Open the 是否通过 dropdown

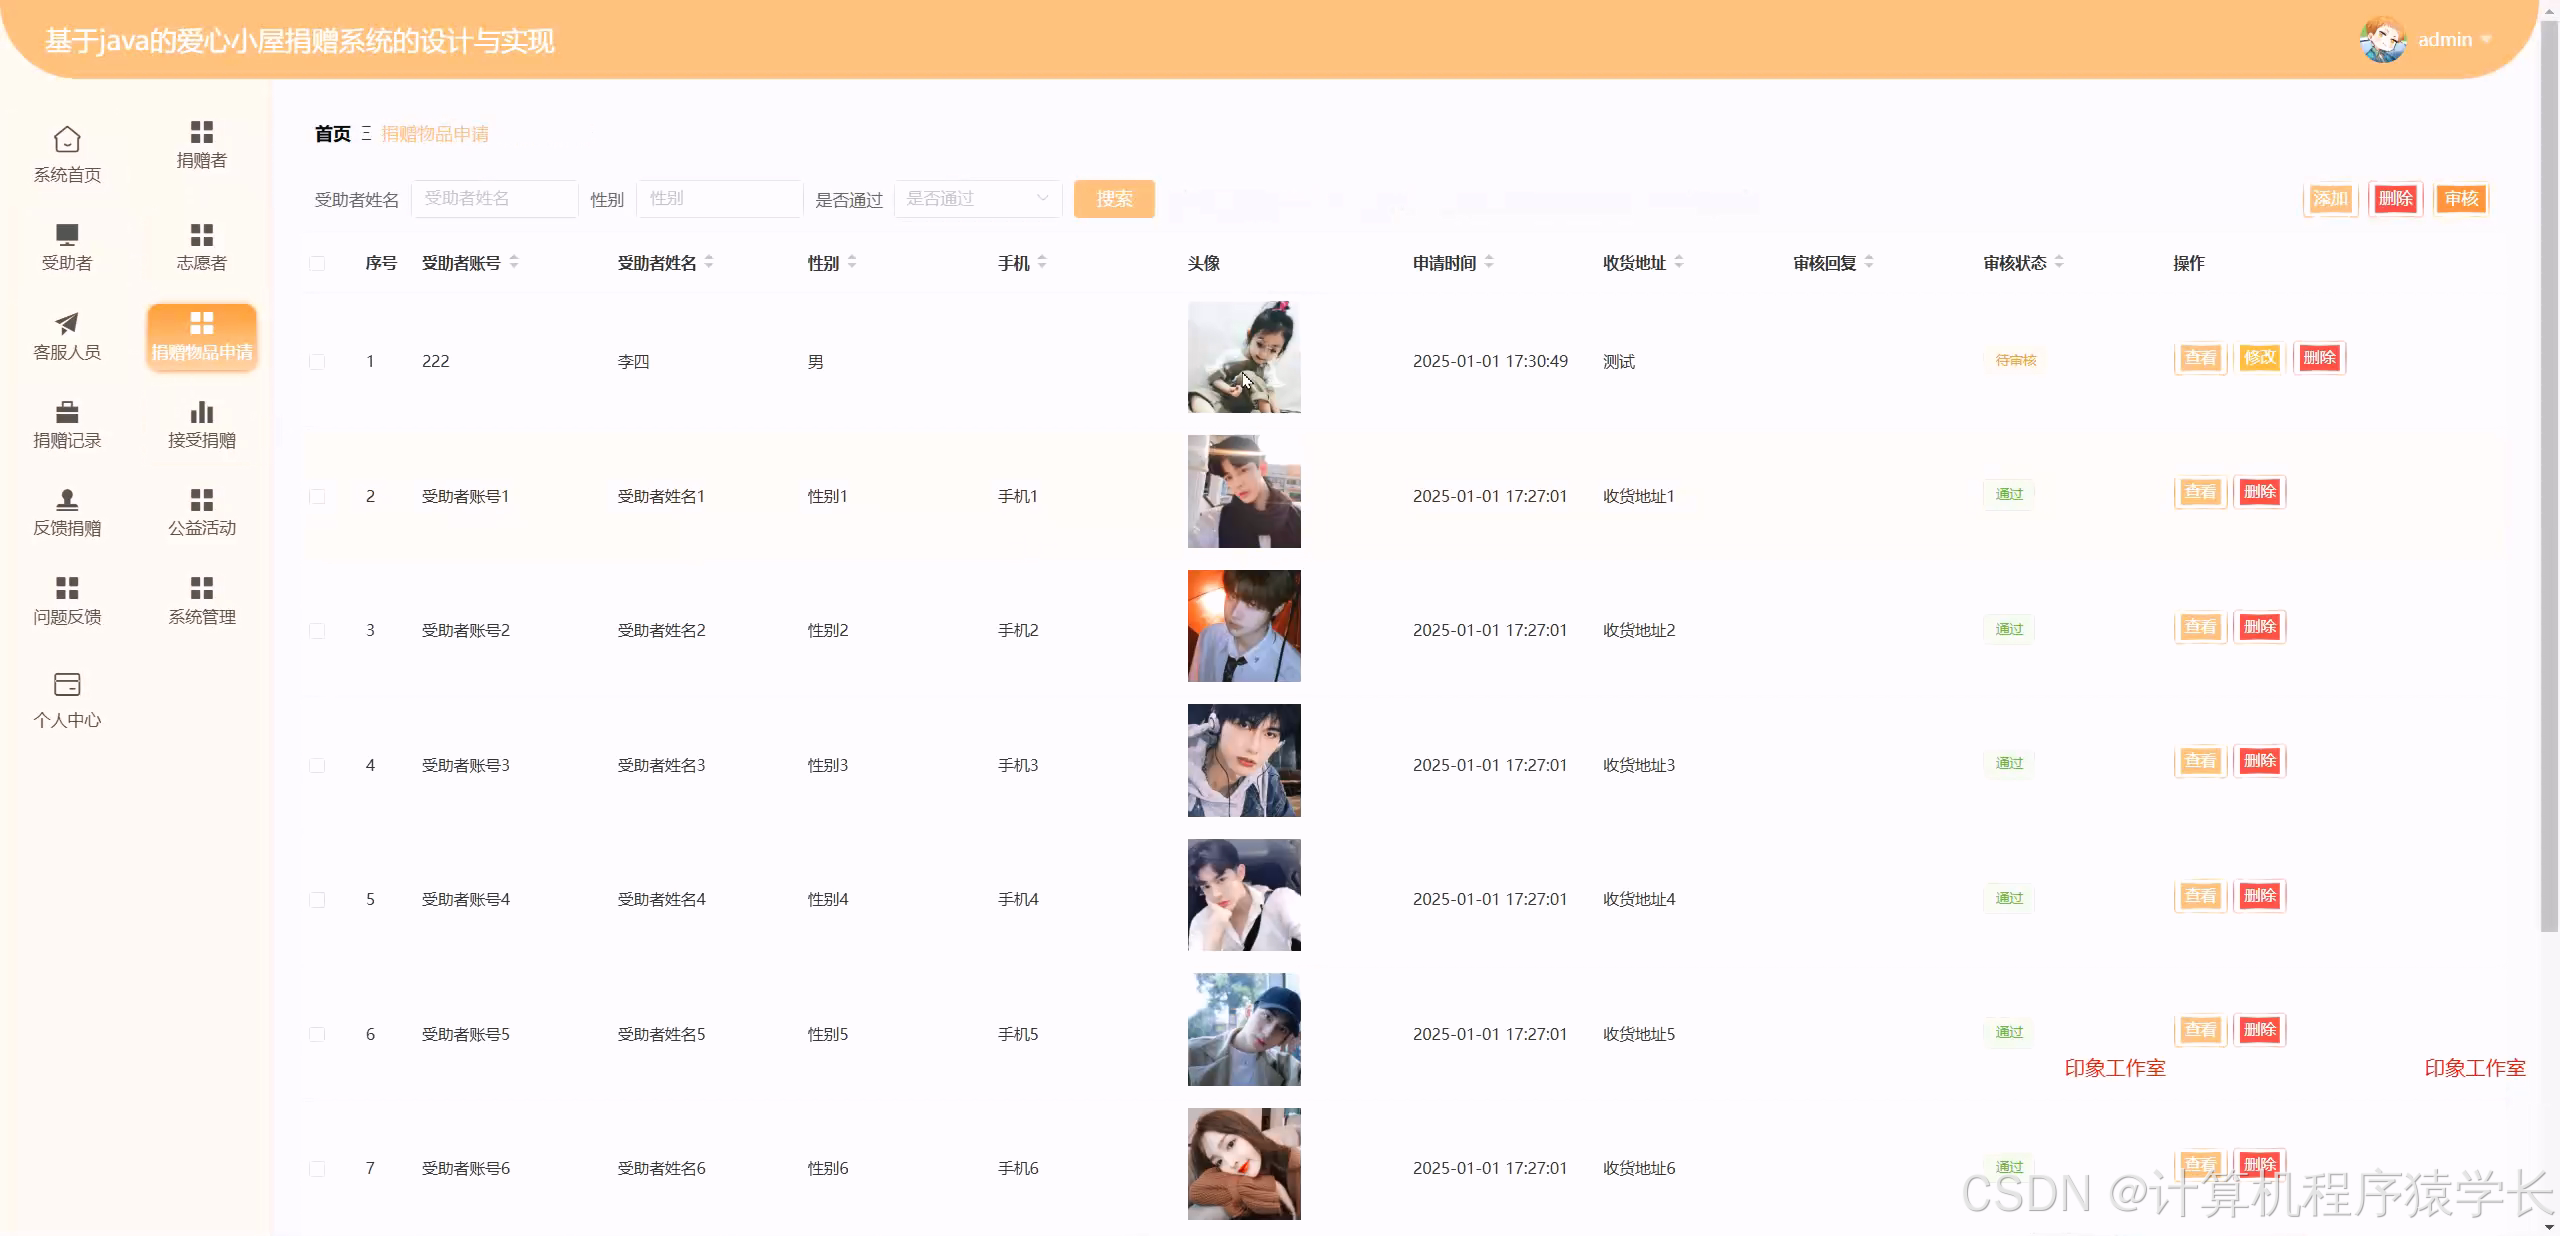pyautogui.click(x=975, y=199)
